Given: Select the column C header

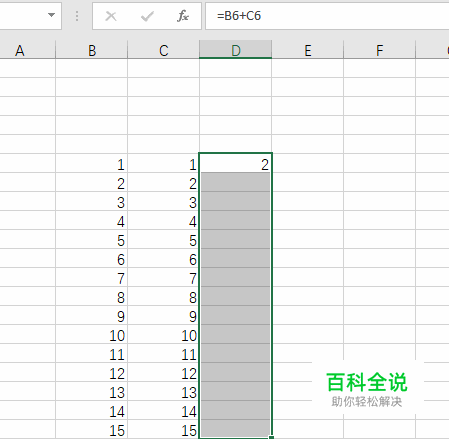Looking at the screenshot, I should (x=164, y=50).
